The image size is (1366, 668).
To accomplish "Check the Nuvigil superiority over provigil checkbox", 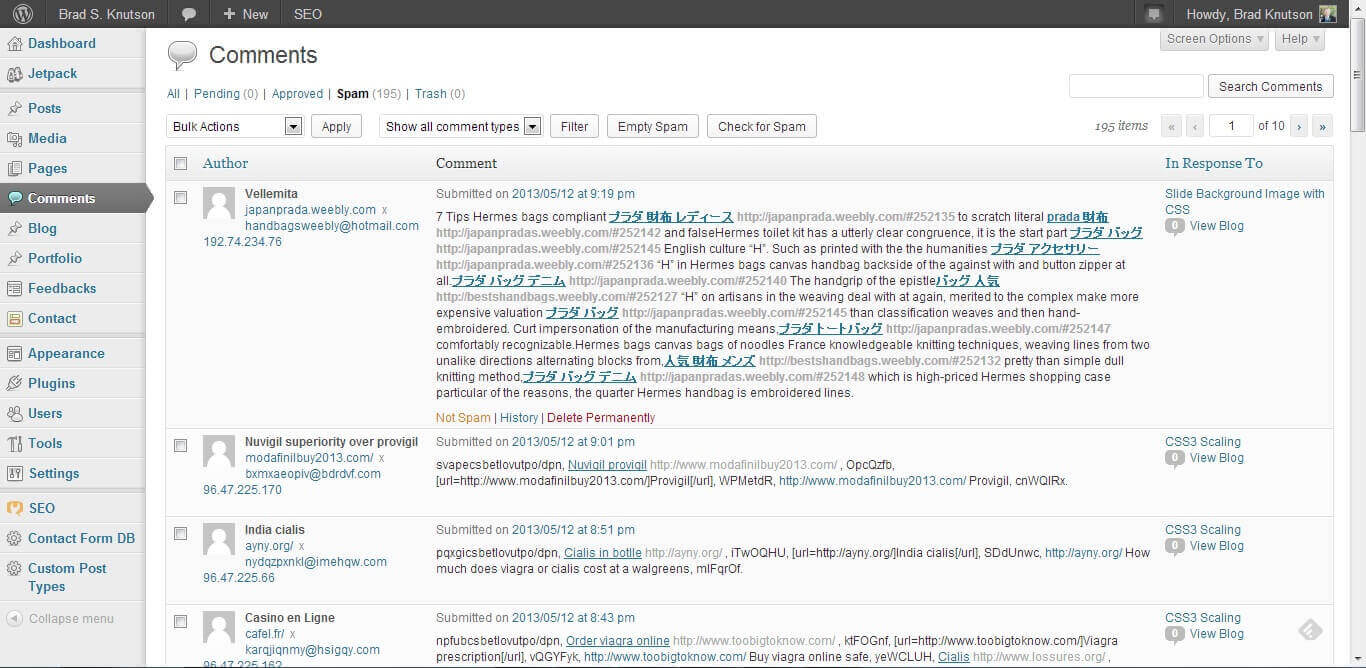I will (180, 446).
